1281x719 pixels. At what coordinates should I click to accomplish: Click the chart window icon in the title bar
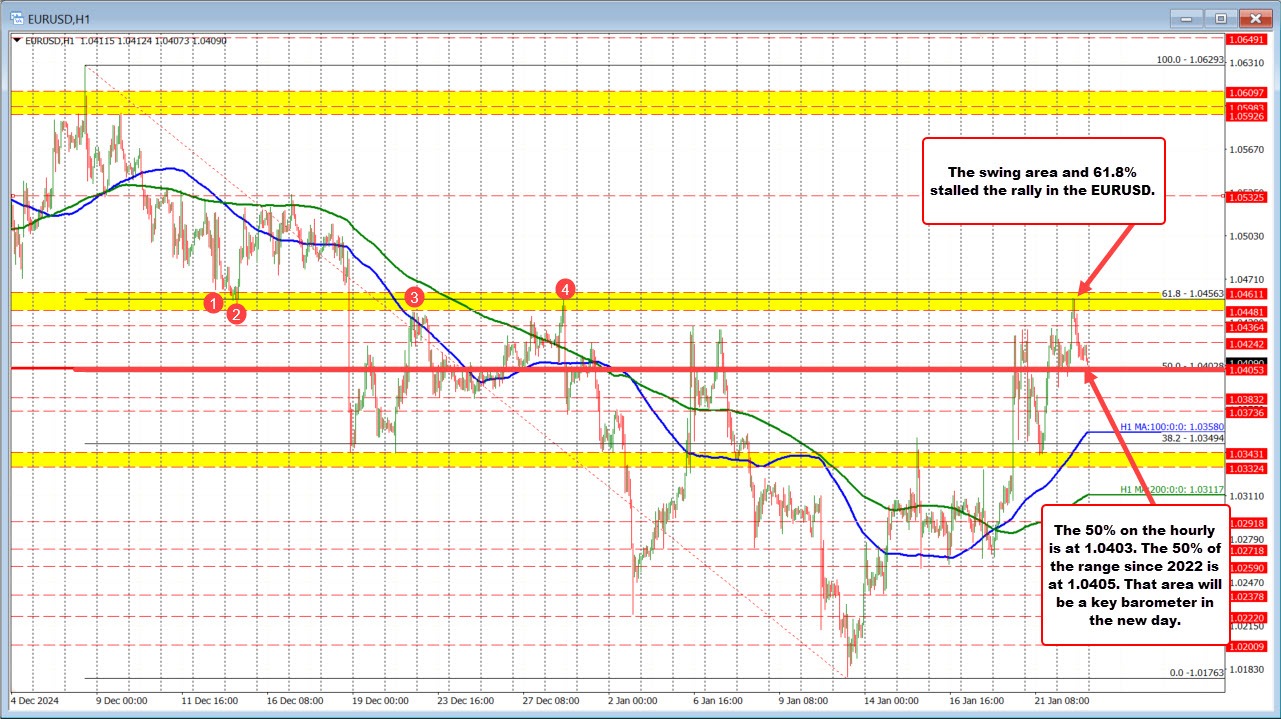click(x=19, y=17)
